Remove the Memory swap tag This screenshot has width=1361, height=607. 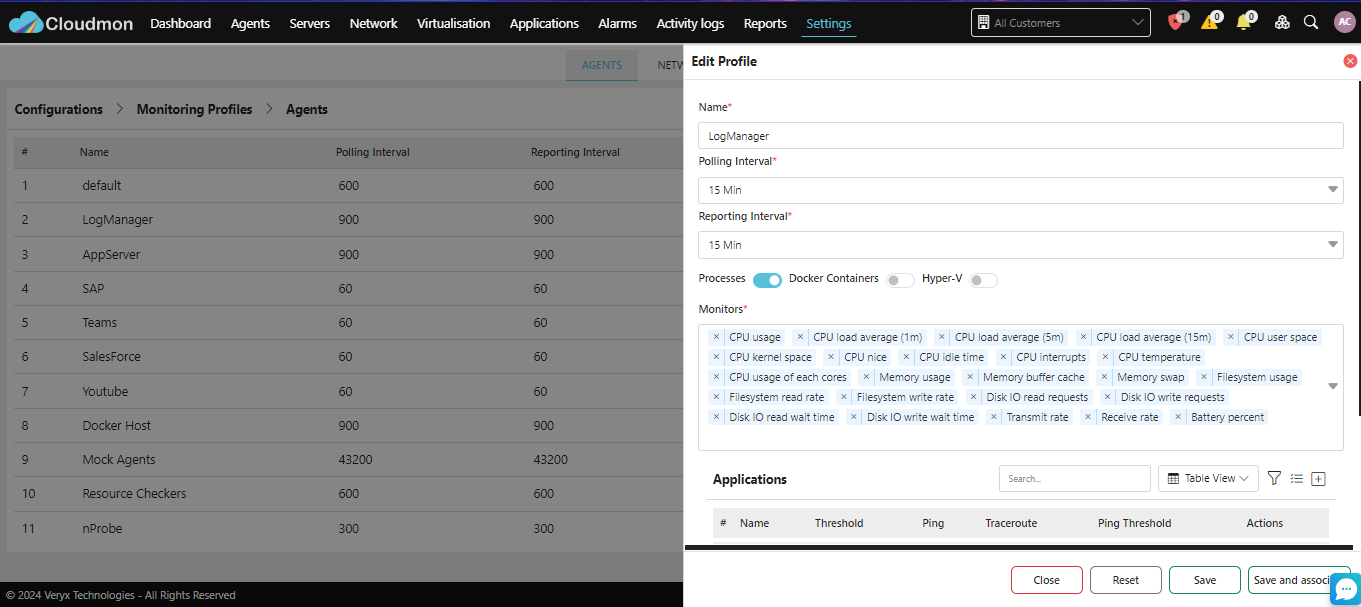(1104, 377)
